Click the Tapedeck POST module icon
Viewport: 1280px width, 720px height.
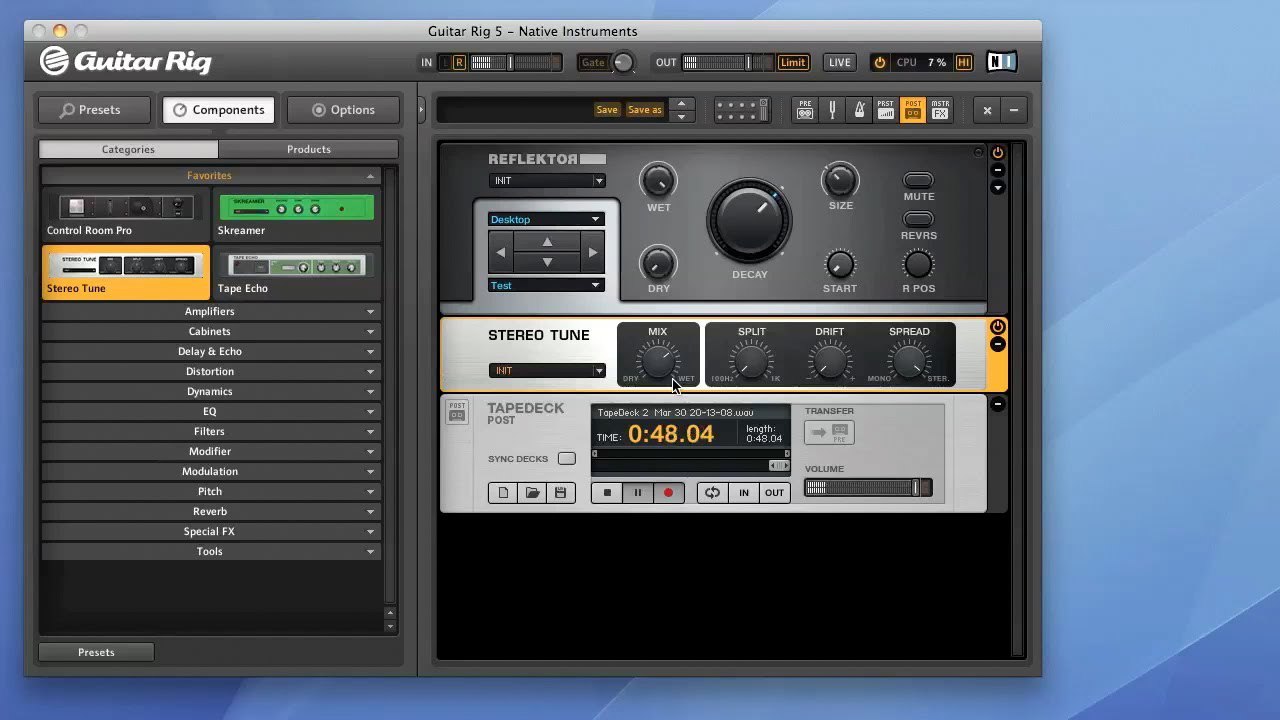click(457, 411)
